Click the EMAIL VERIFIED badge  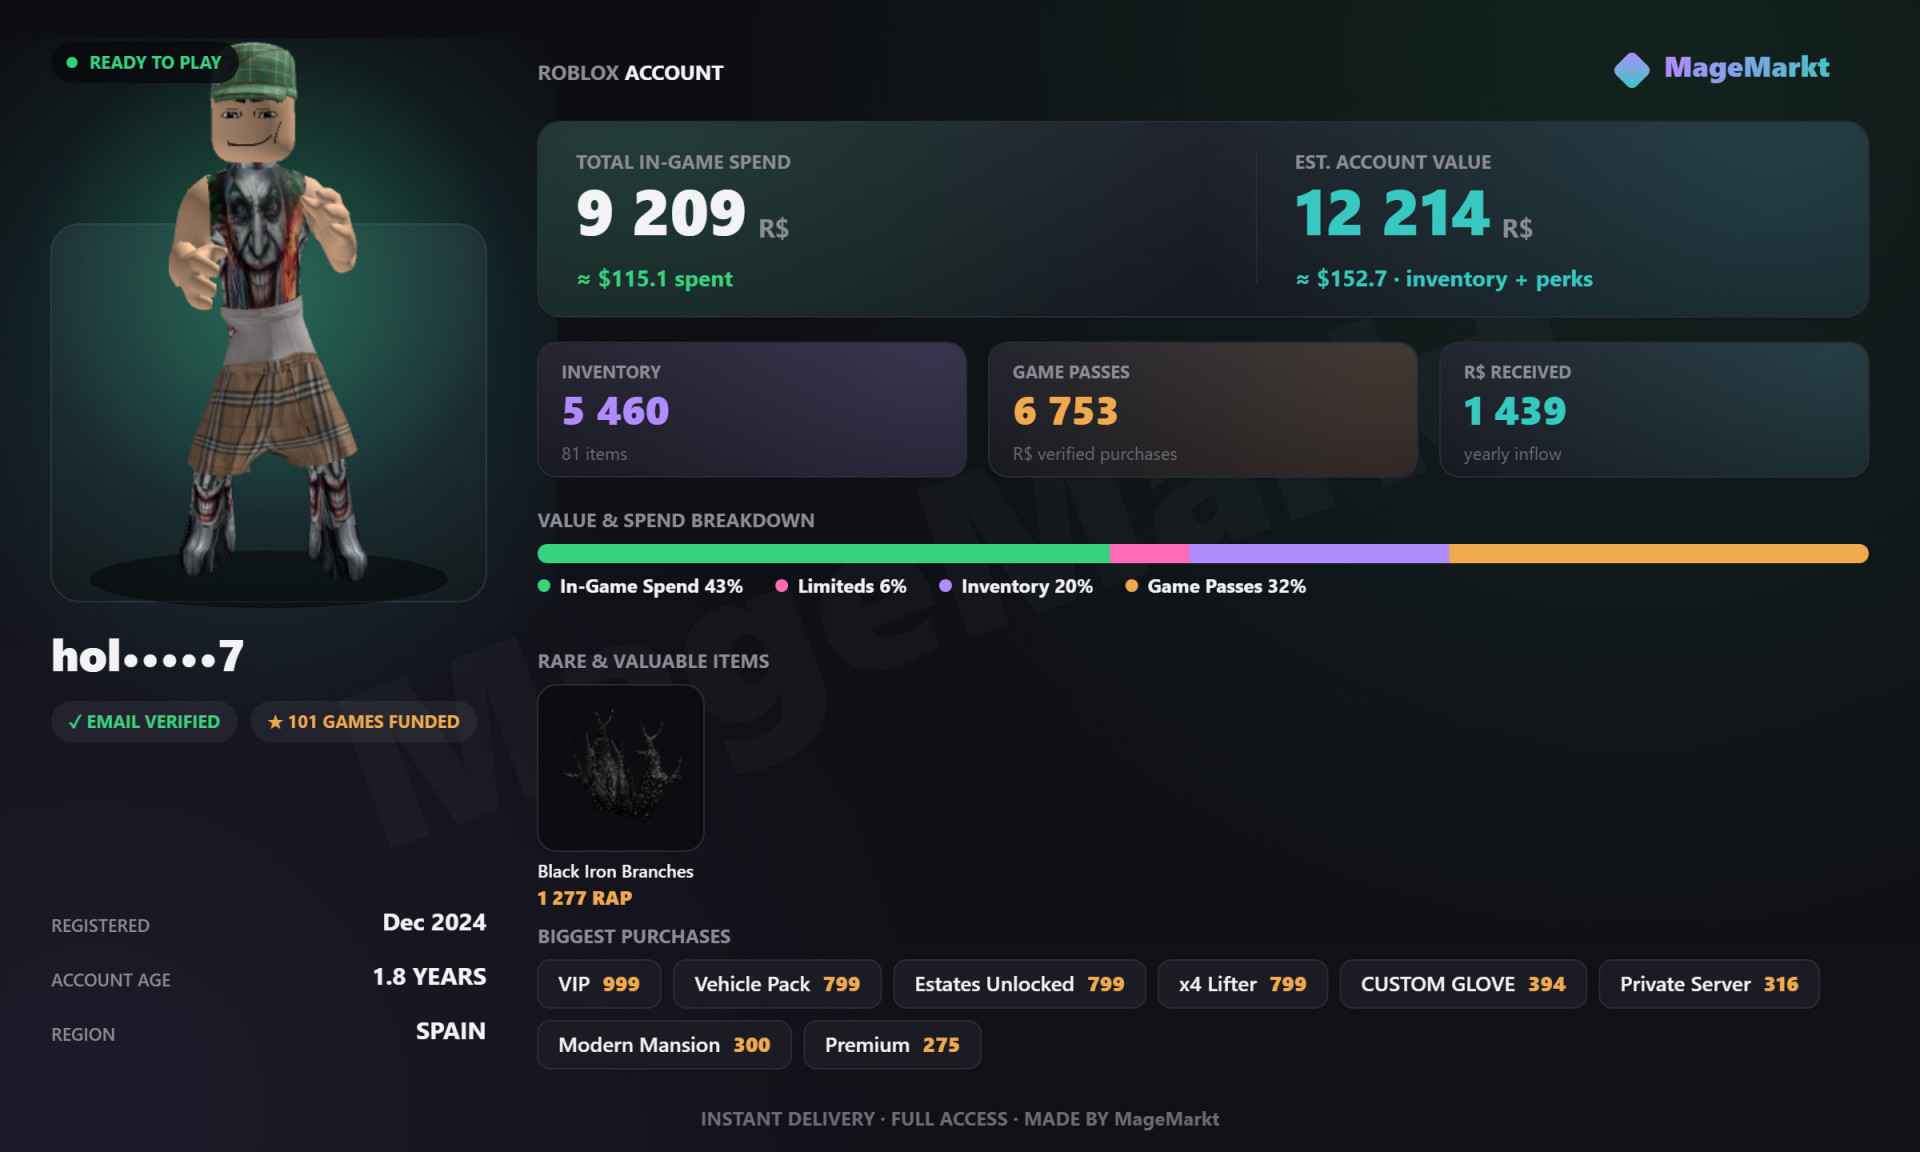144,721
